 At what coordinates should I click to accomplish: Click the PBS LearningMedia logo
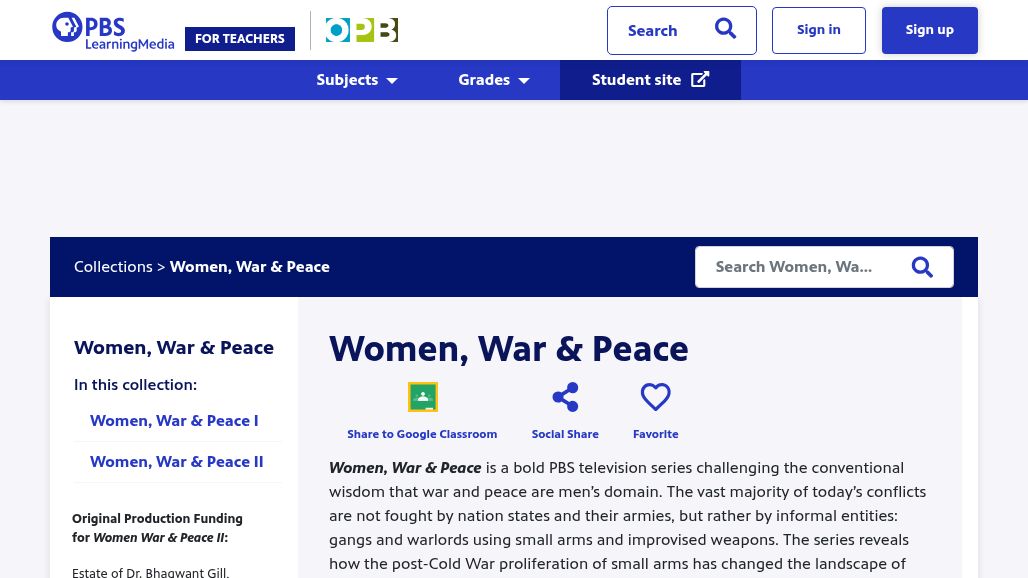click(112, 31)
